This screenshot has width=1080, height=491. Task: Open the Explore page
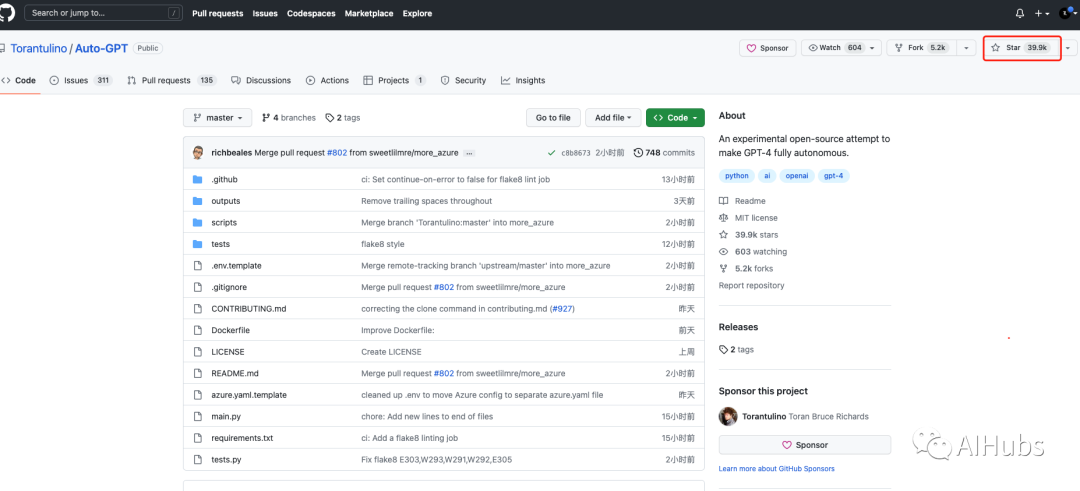417,13
